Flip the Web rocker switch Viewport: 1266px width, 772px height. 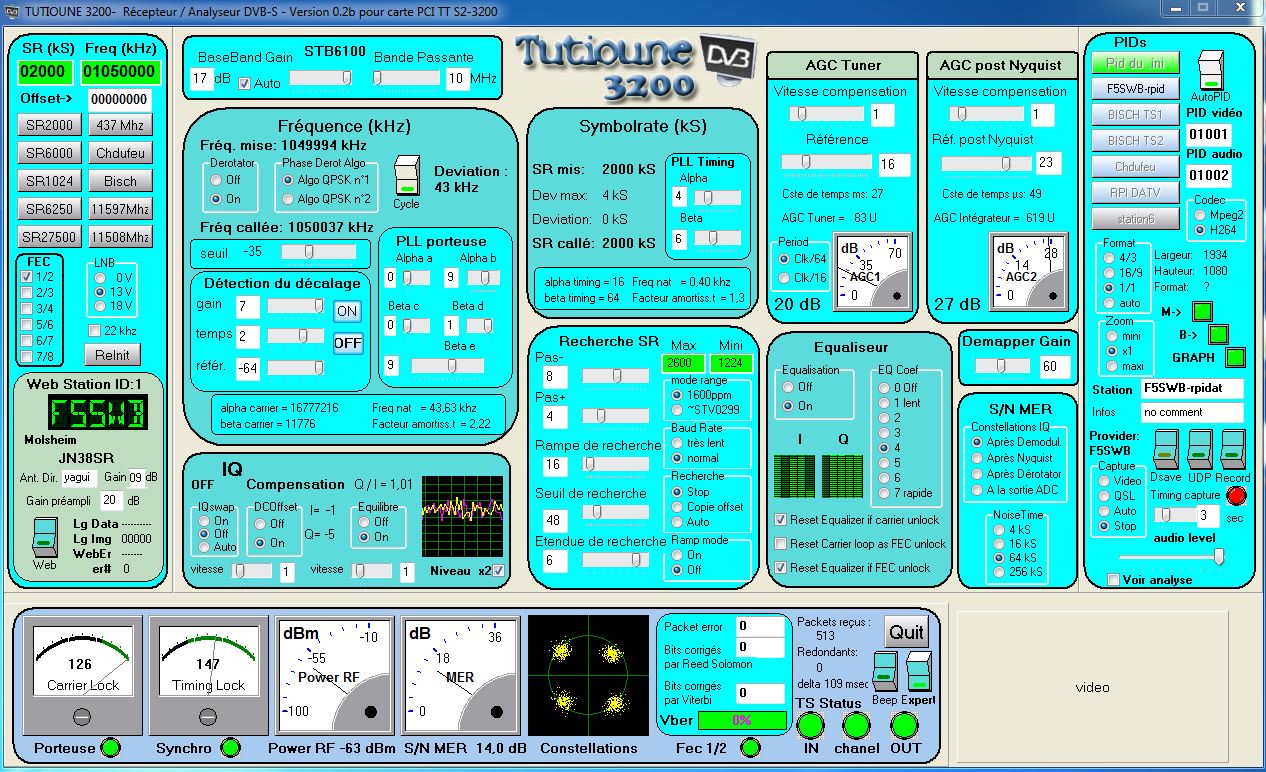45,537
